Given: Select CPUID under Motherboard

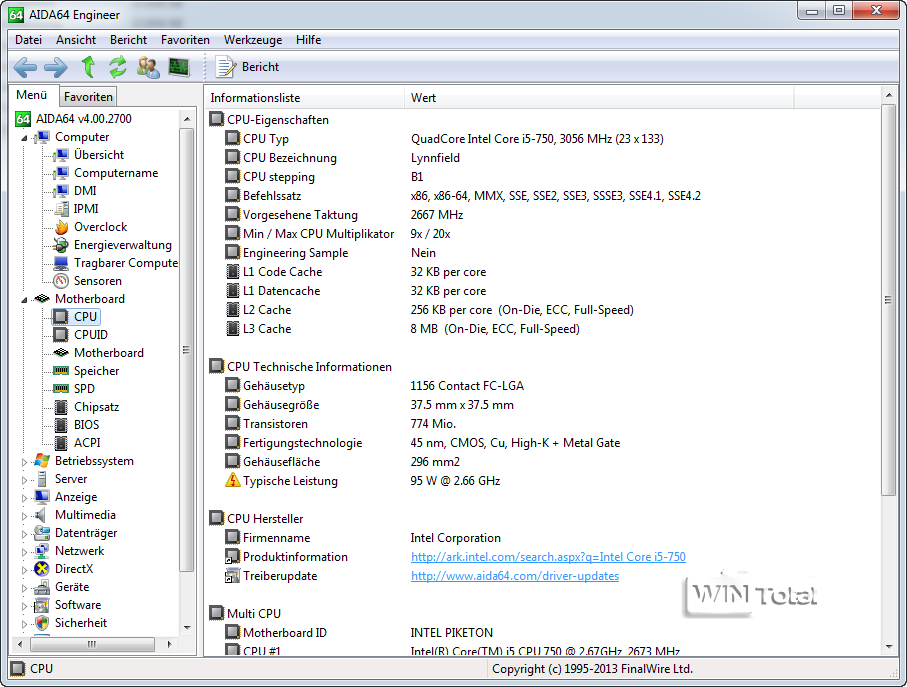Looking at the screenshot, I should coord(90,335).
